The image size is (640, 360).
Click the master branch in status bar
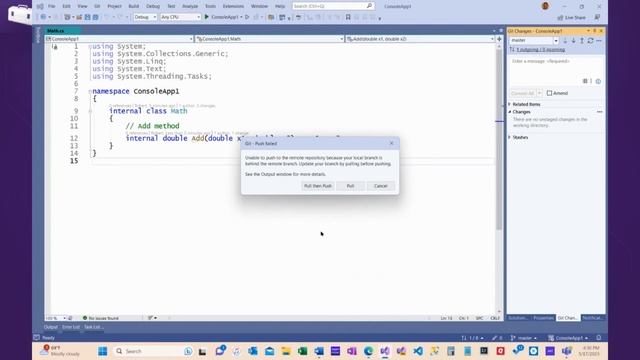pos(524,338)
